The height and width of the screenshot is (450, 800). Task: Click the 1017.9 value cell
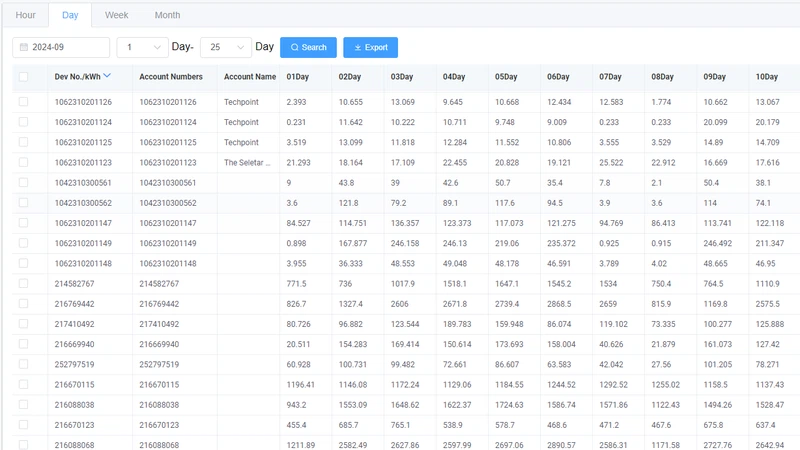click(x=403, y=283)
